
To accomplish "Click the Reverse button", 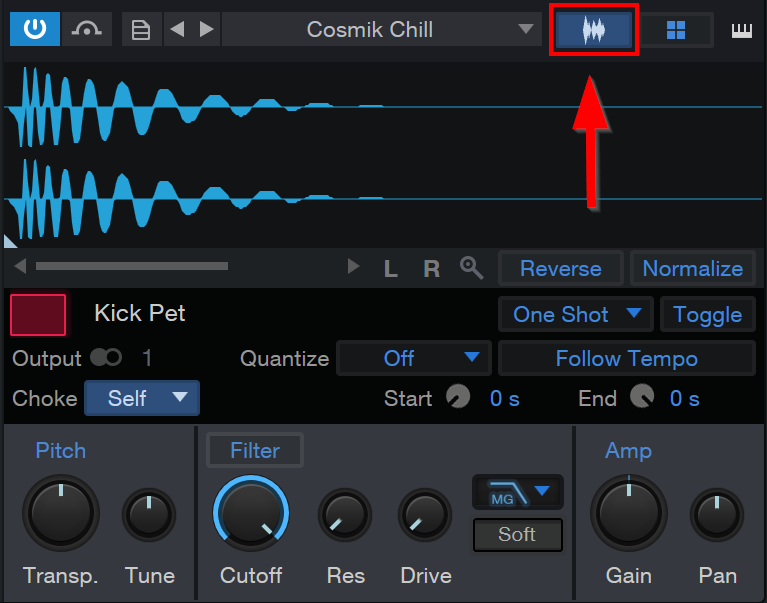I will point(561,268).
